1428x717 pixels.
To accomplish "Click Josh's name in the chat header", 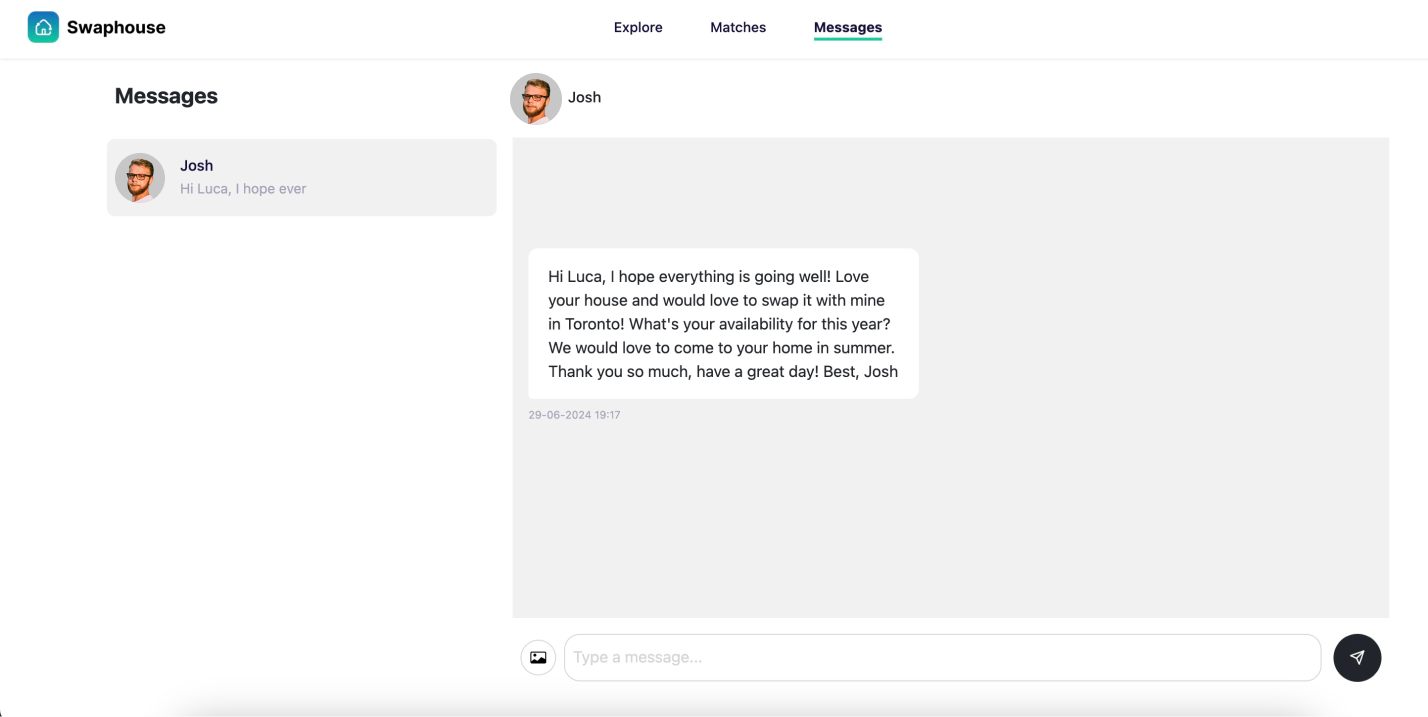I will pos(584,97).
